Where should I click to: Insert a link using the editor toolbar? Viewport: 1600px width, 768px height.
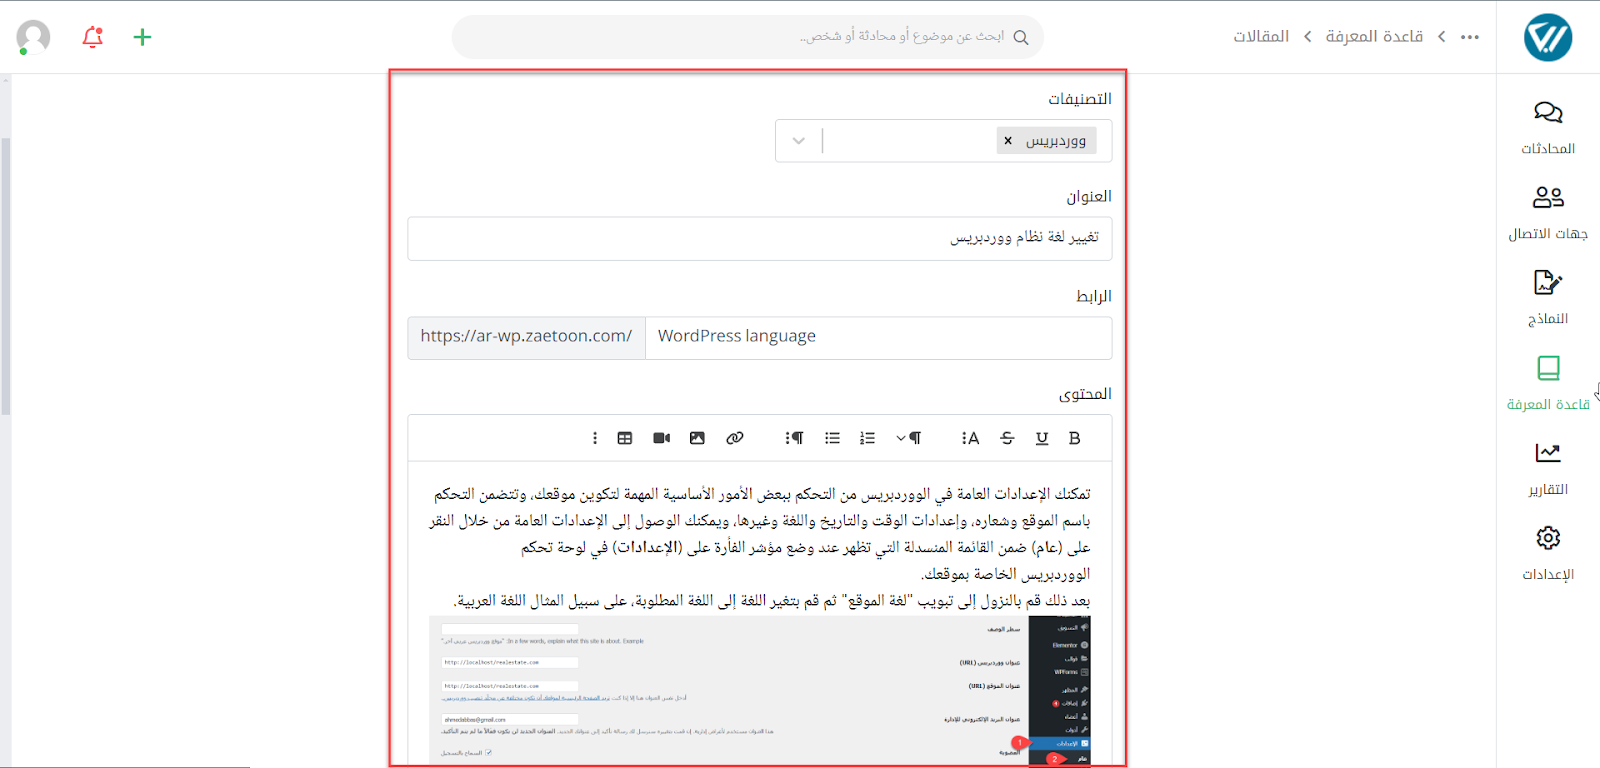coord(735,438)
